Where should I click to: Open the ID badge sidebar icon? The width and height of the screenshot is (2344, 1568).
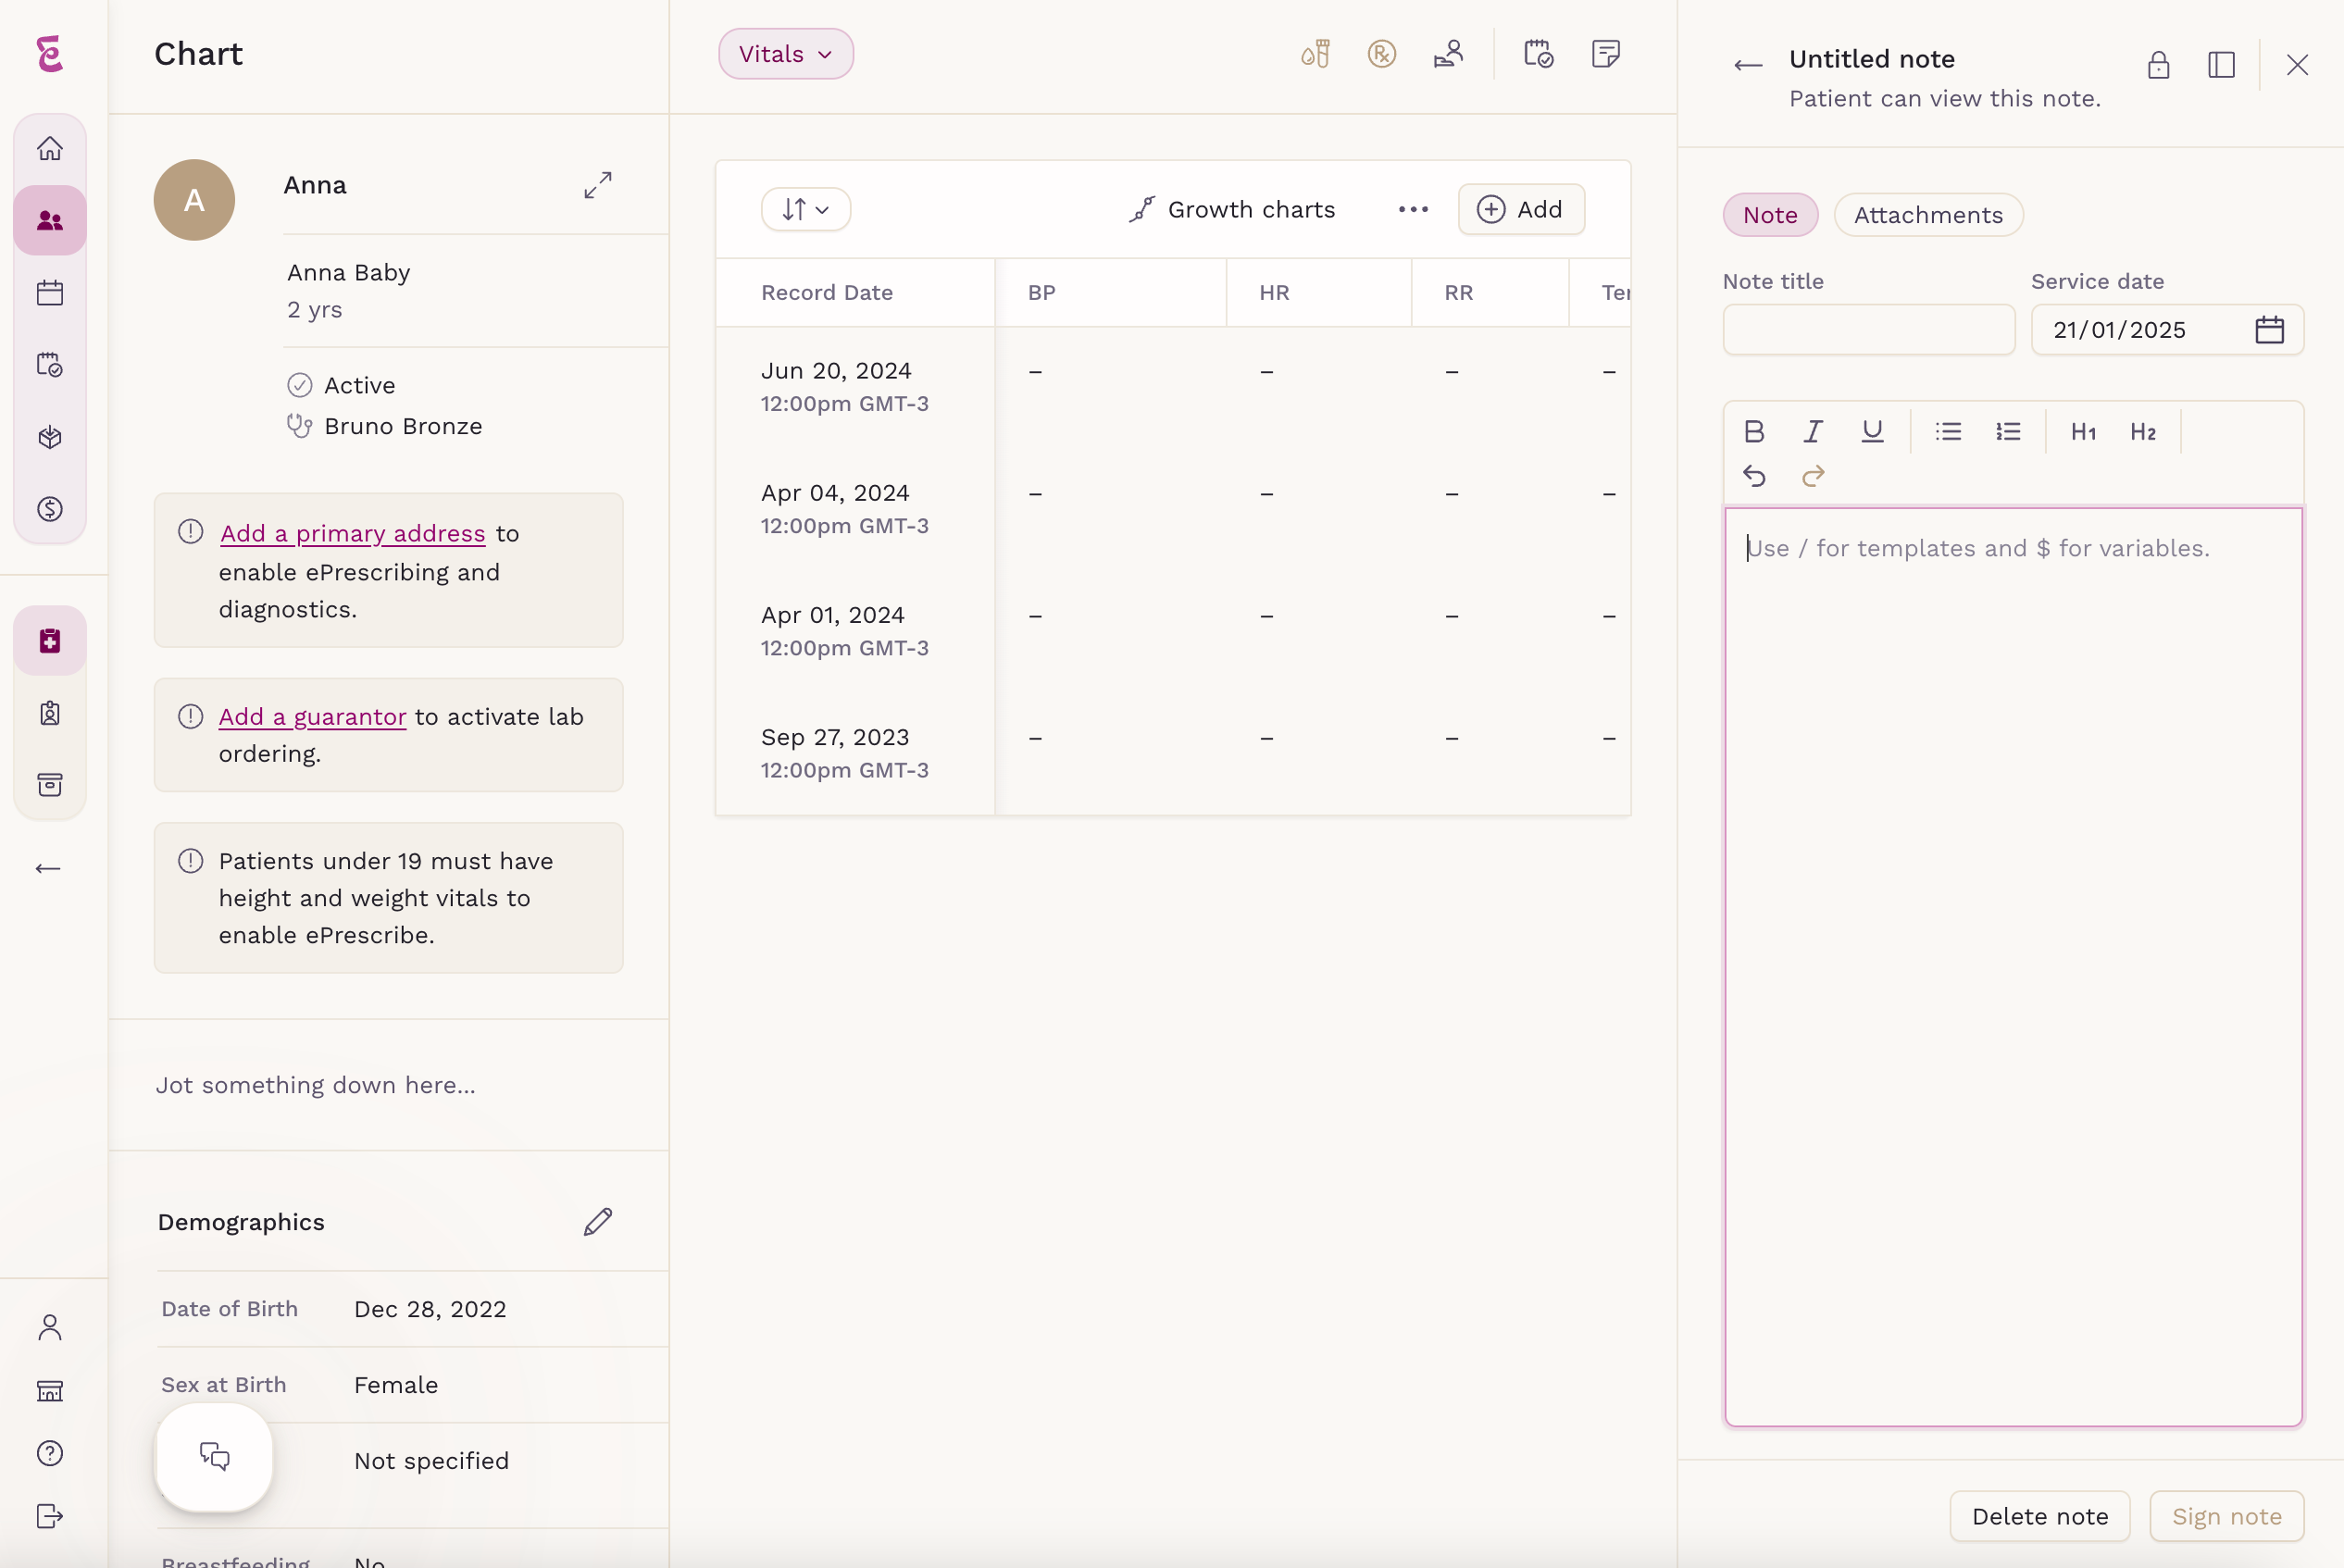[50, 713]
